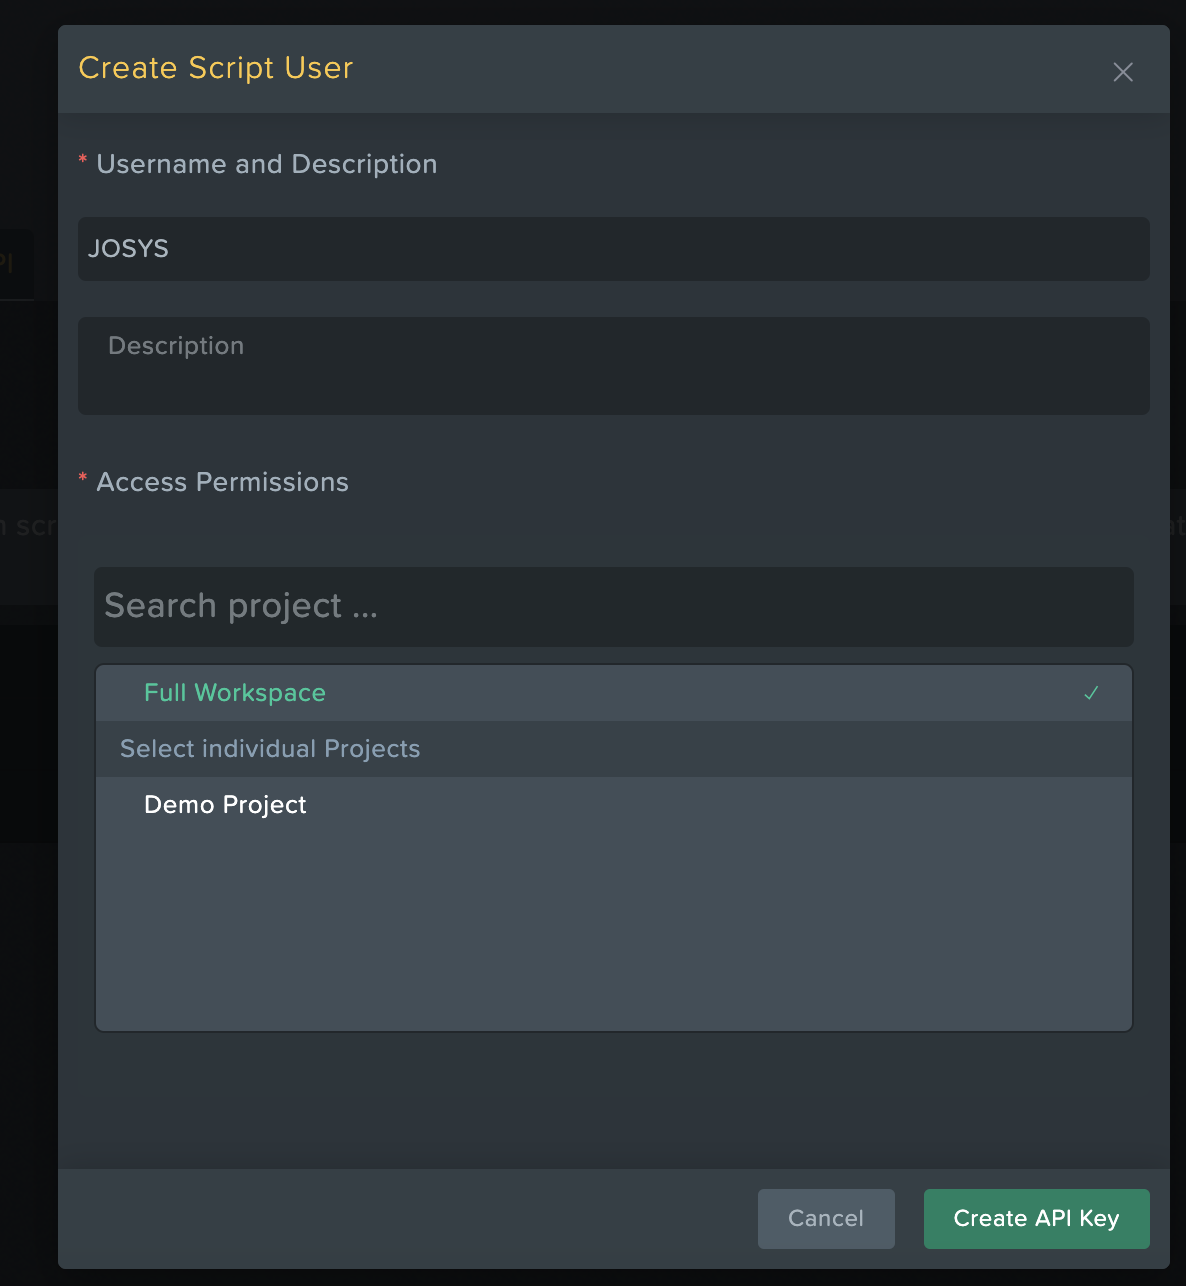Close the Create Script User dialog
Screen dimensions: 1186x1286
(x=1123, y=72)
